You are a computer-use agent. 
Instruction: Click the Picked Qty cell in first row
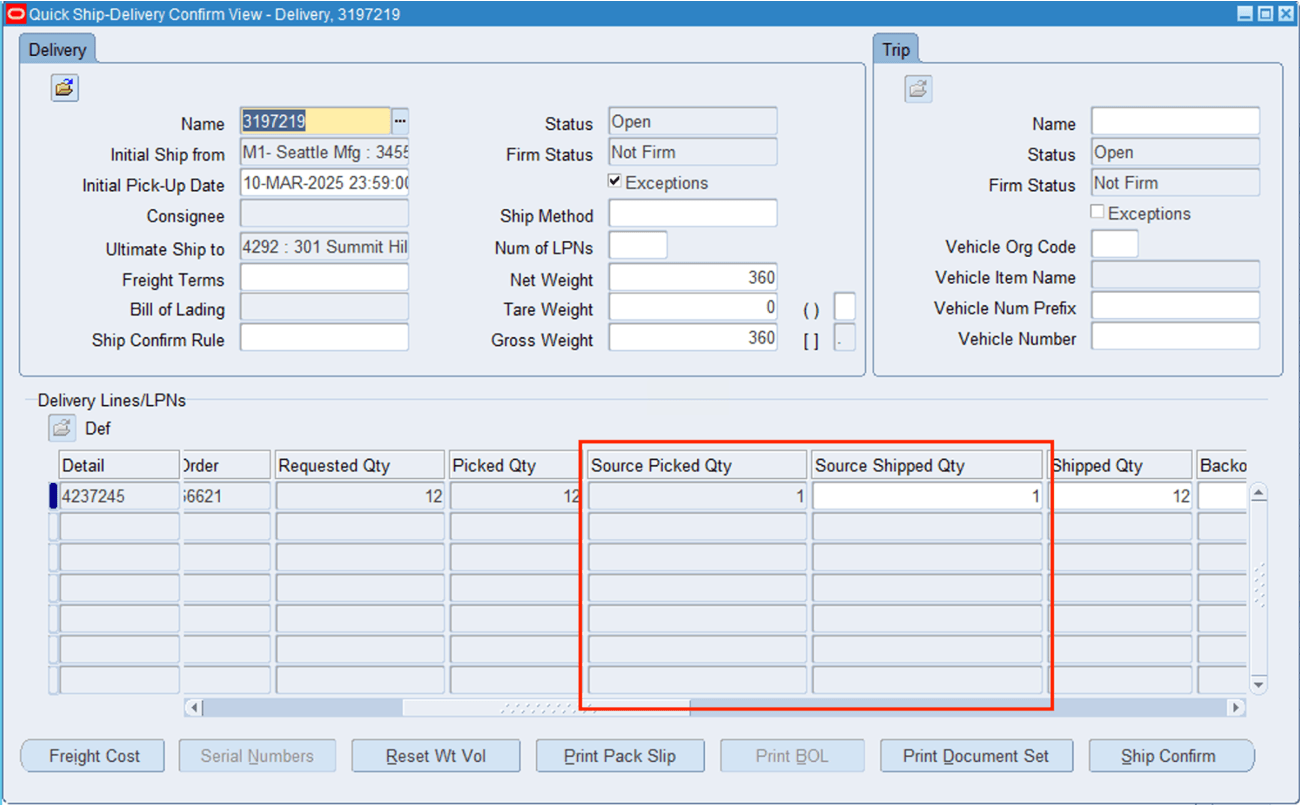(515, 496)
